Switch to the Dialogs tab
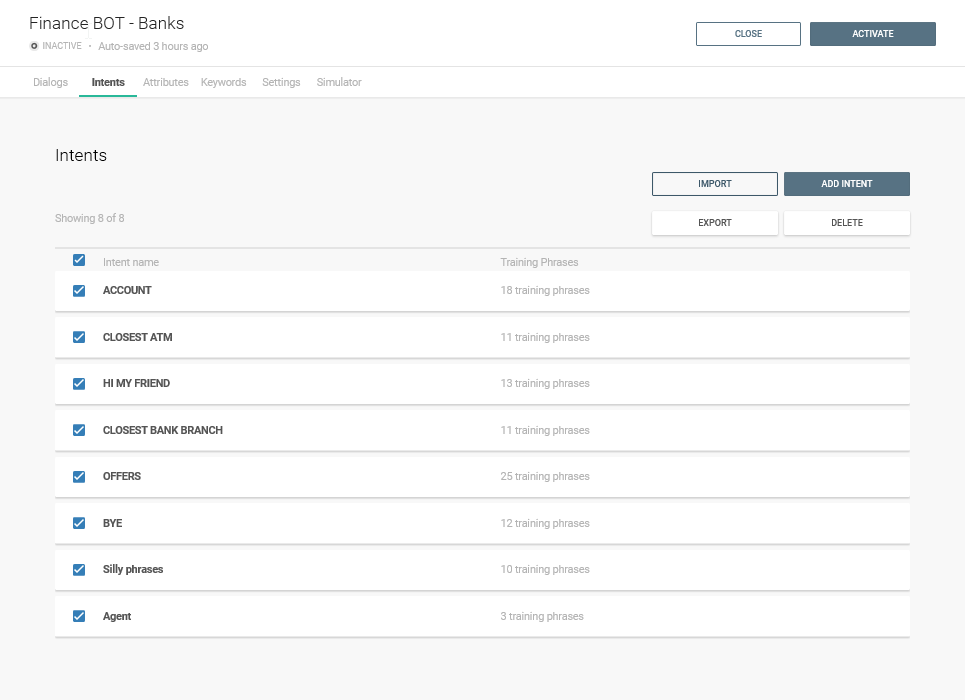This screenshot has width=965, height=700. [50, 82]
